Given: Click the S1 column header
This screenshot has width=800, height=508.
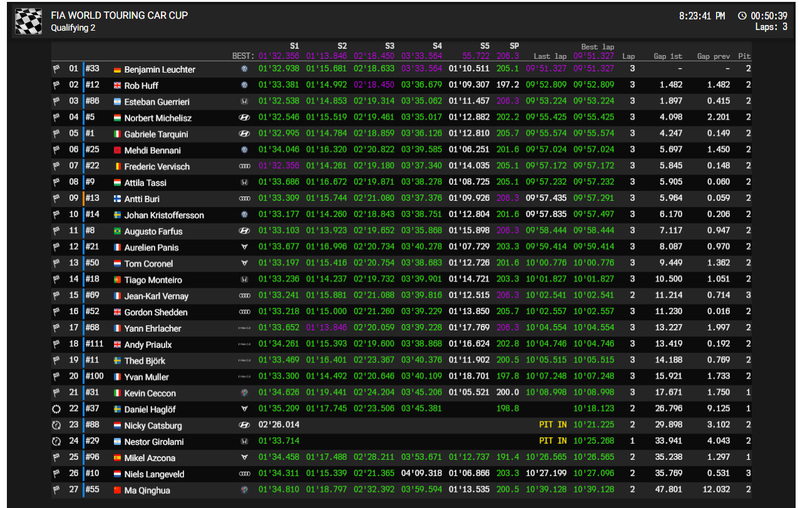Looking at the screenshot, I should (294, 46).
